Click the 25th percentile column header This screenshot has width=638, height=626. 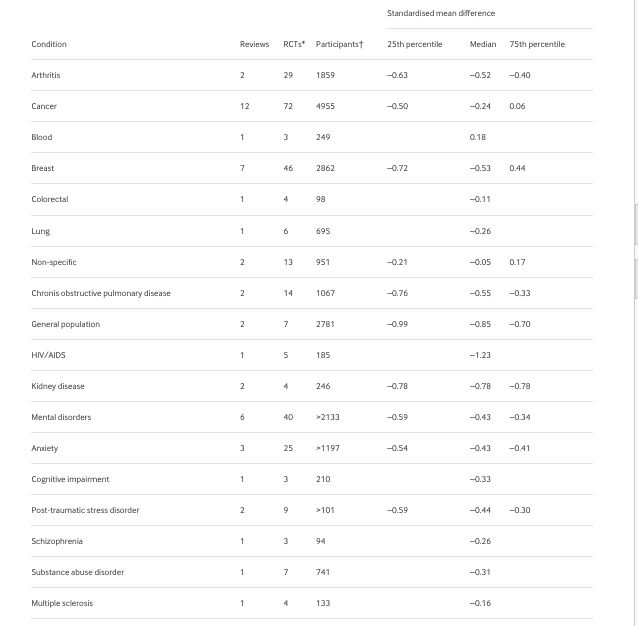(x=414, y=44)
